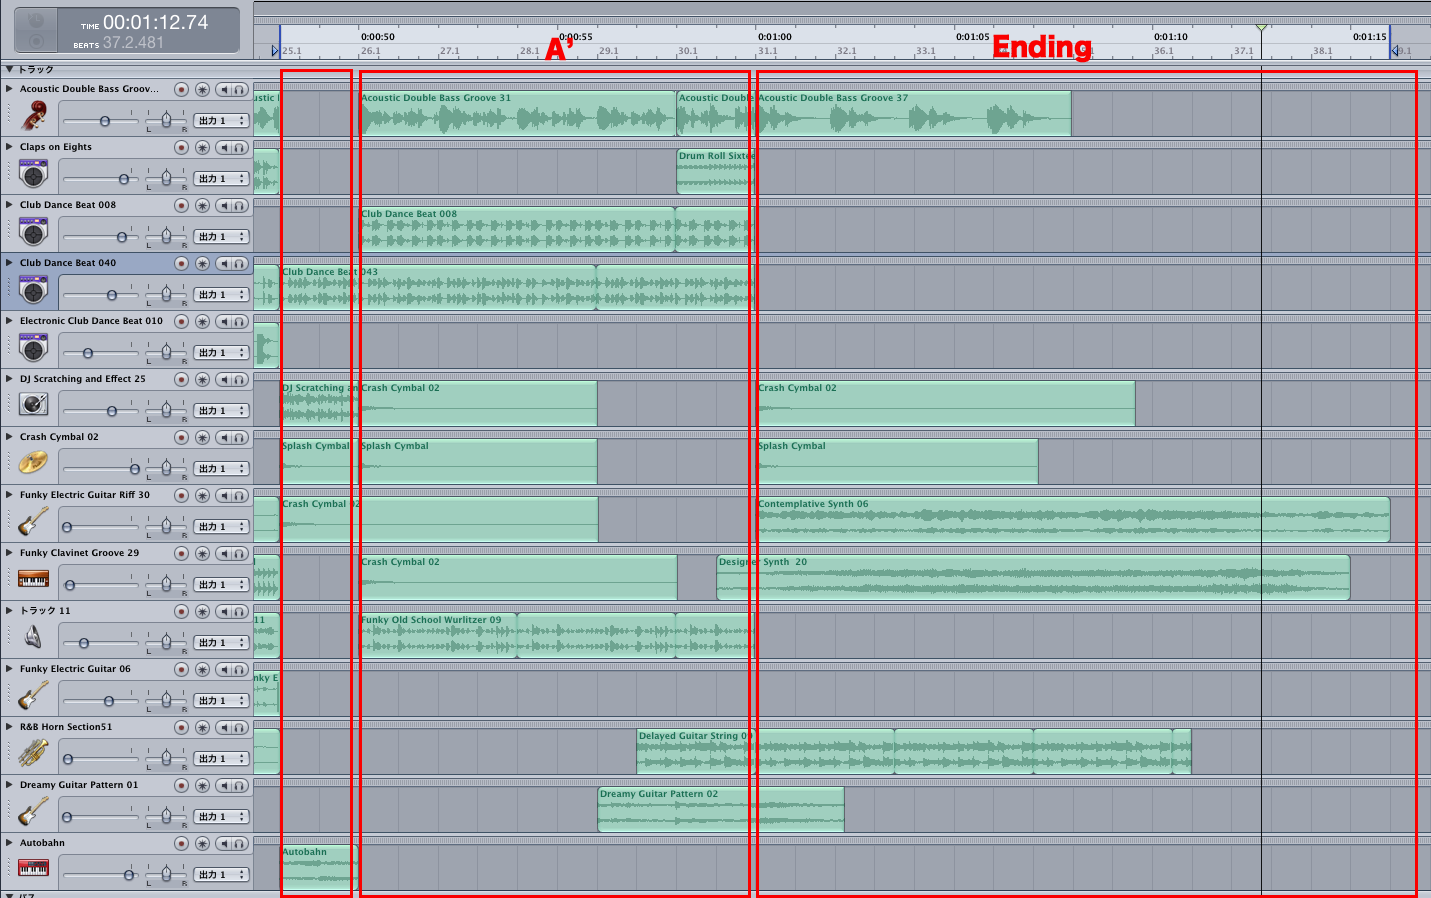Open output menu of Club Dance Beat 008
1431x898 pixels.
(x=221, y=237)
